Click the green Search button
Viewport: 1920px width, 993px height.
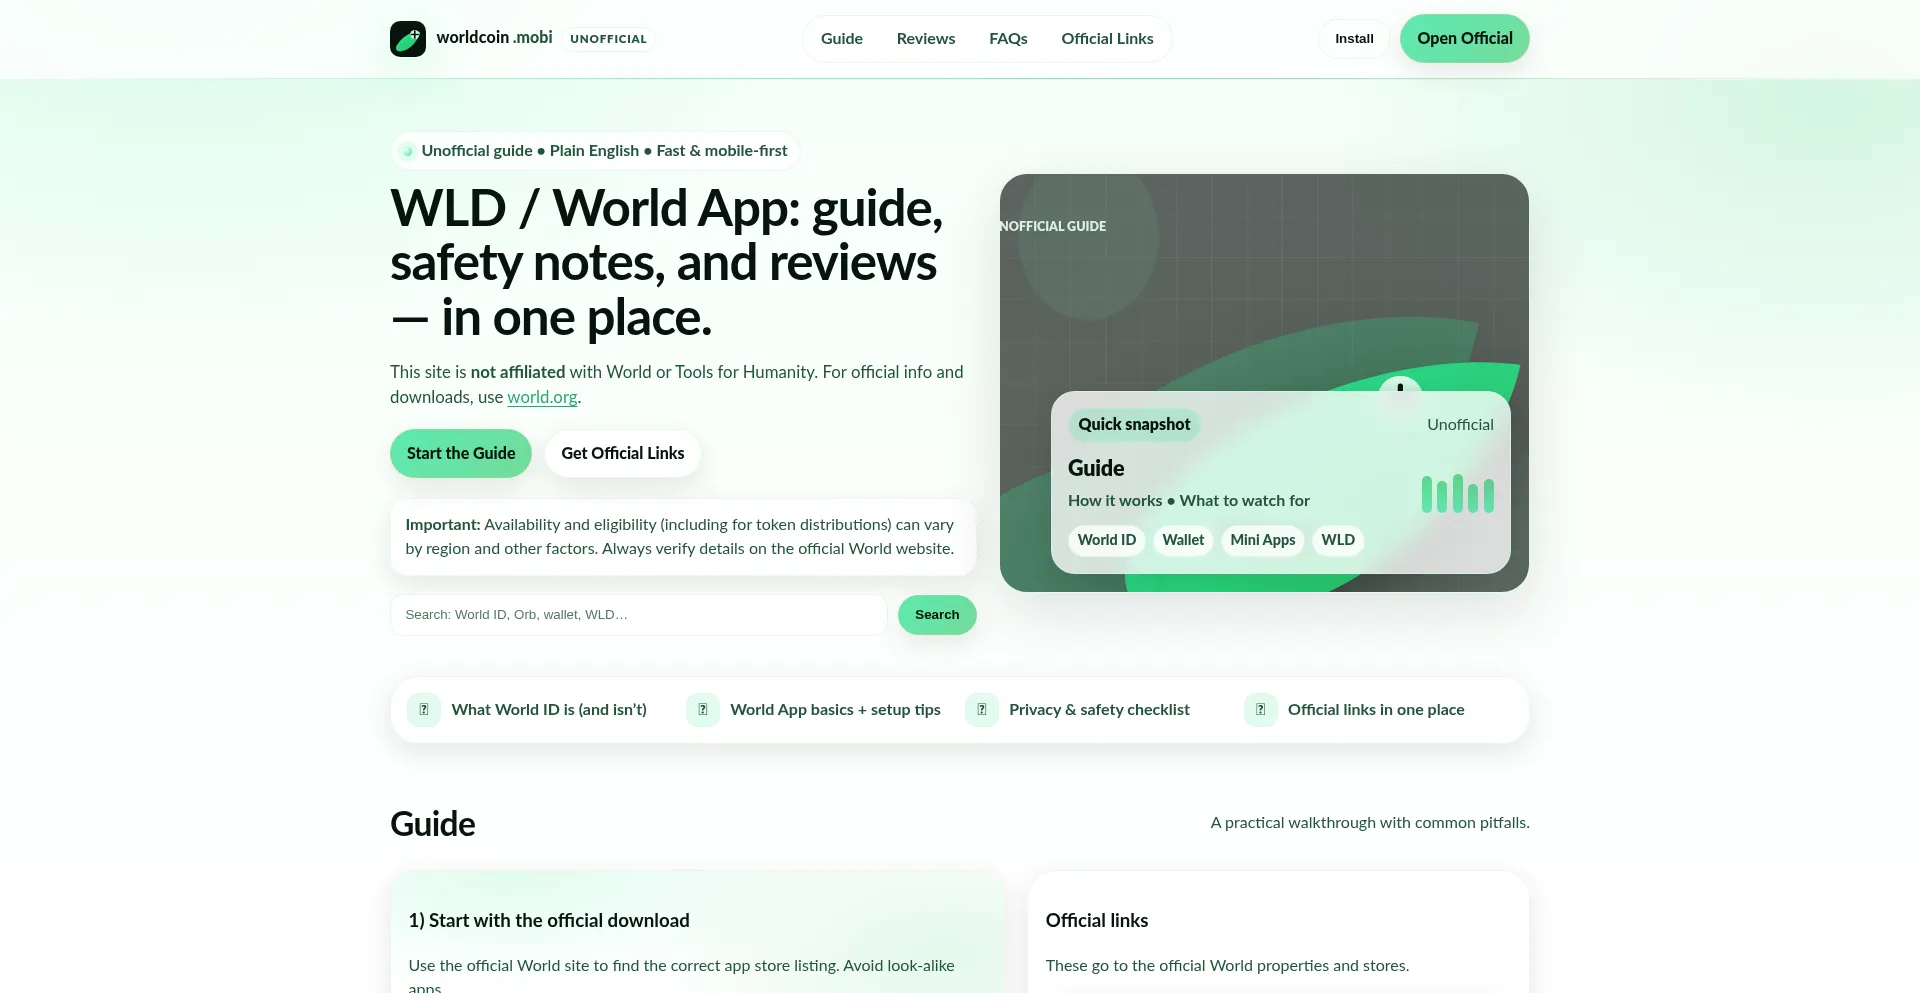pyautogui.click(x=937, y=615)
